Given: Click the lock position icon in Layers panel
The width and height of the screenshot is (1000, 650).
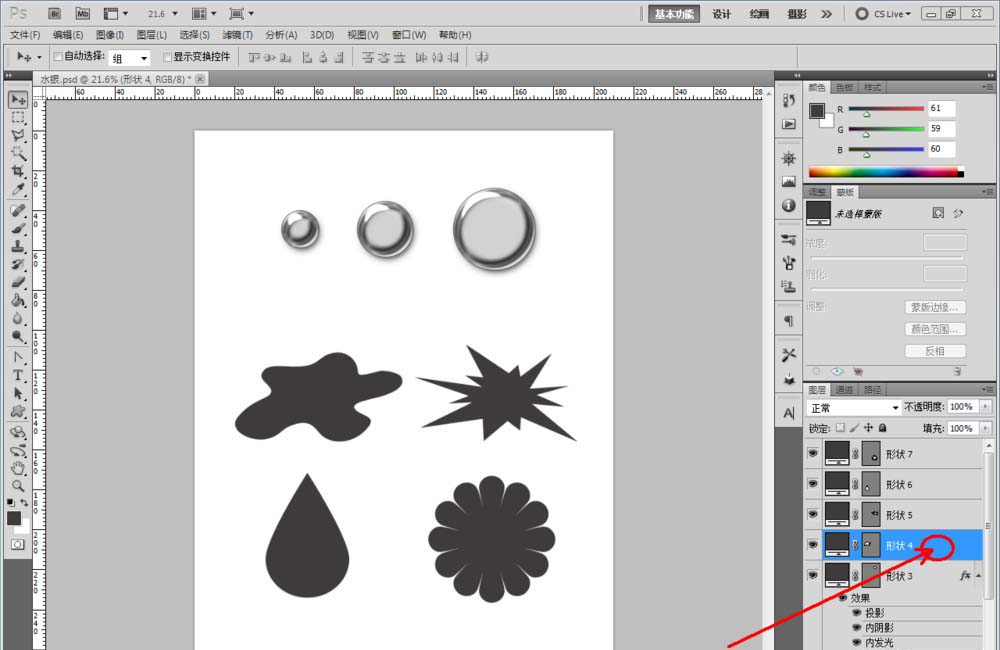Looking at the screenshot, I should 868,428.
